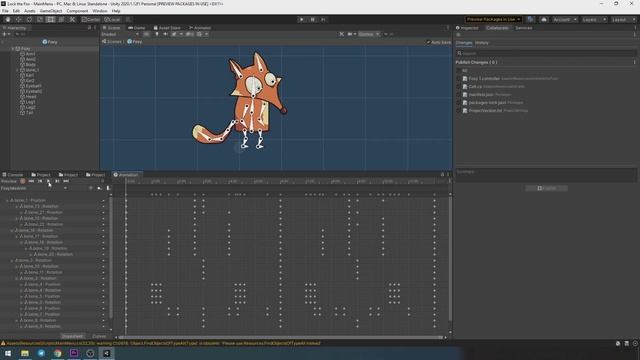Switch to the Console tab

point(13,175)
